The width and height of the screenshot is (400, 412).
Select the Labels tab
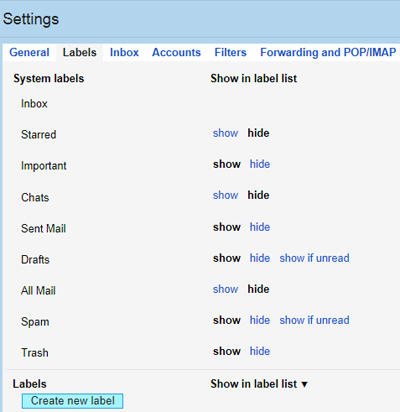tap(80, 52)
